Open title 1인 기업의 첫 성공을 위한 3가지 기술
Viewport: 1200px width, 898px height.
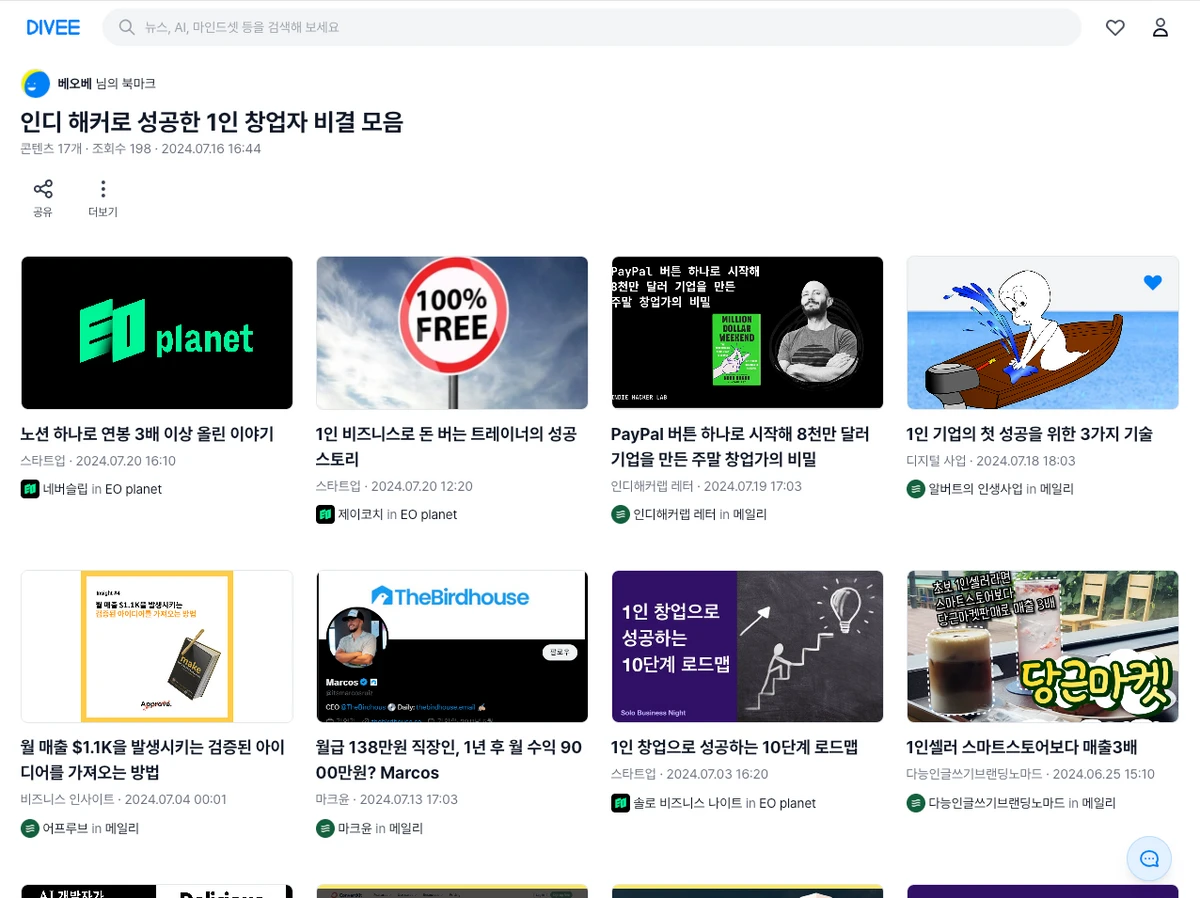(x=1030, y=435)
